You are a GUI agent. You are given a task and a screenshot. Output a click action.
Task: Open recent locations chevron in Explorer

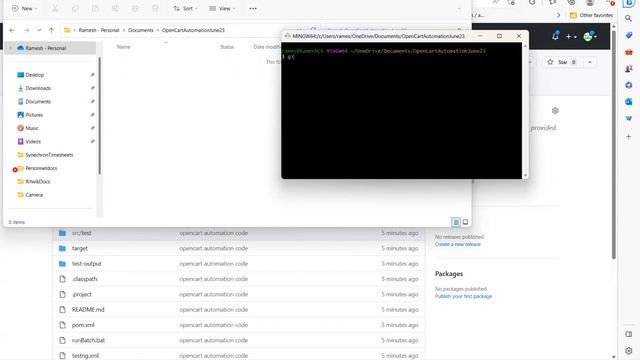39,30
